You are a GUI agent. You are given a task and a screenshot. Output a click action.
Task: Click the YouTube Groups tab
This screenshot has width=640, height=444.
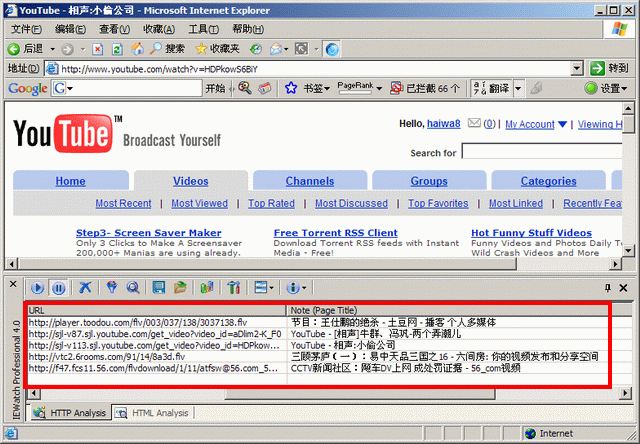click(x=429, y=181)
